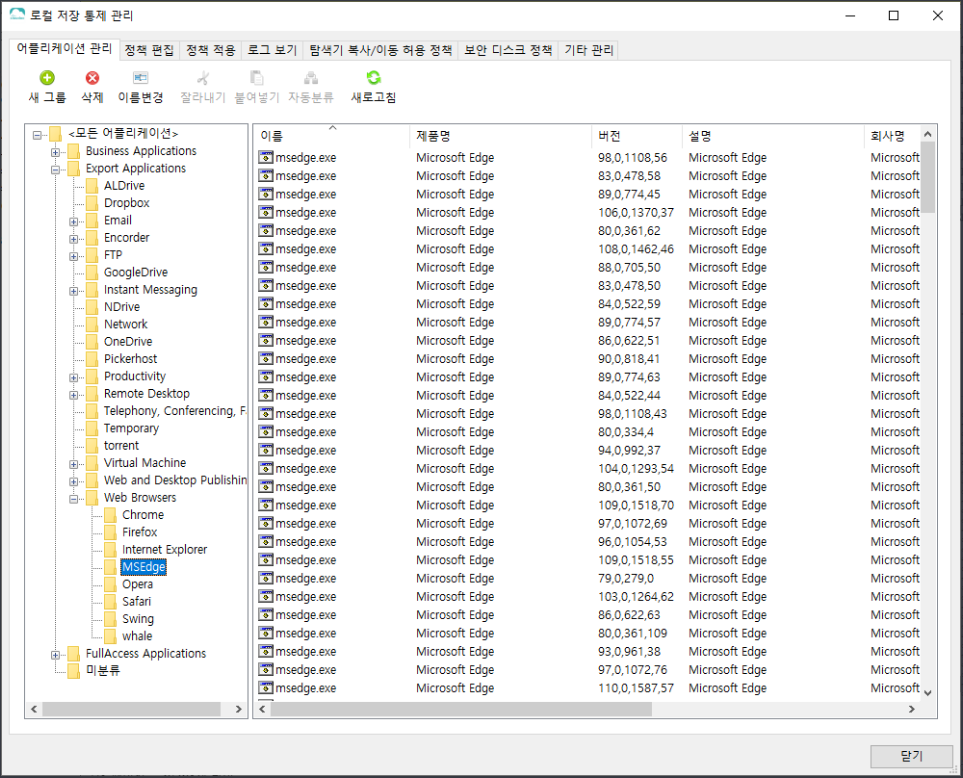The width and height of the screenshot is (963, 778).
Task: Click the 붙여넣기 paste icon
Action: pyautogui.click(x=257, y=78)
